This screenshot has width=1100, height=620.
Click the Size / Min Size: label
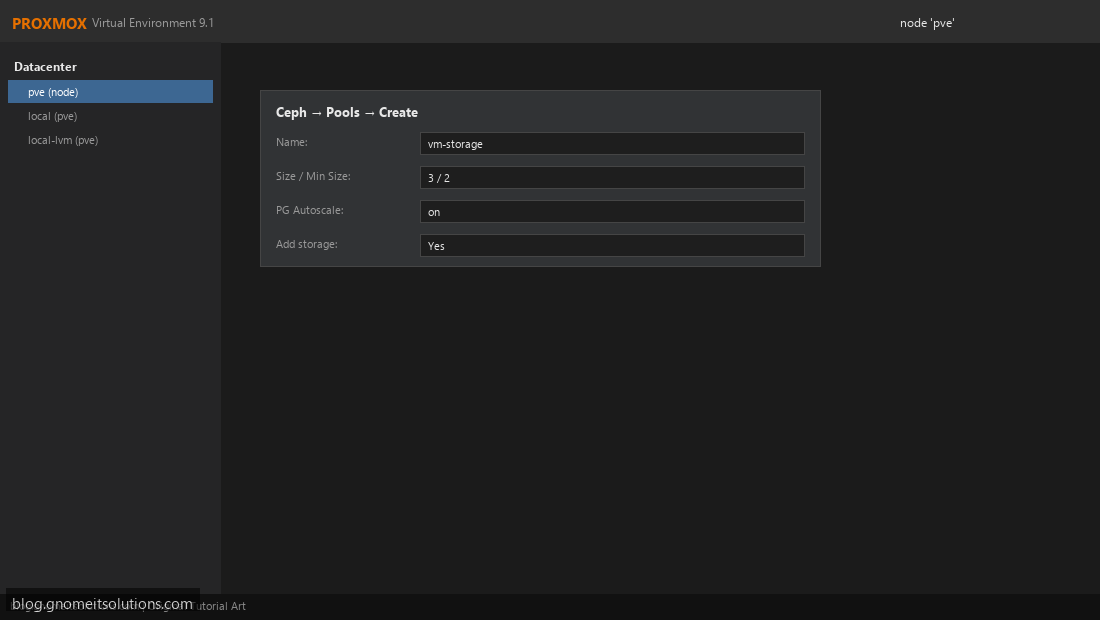pos(313,176)
